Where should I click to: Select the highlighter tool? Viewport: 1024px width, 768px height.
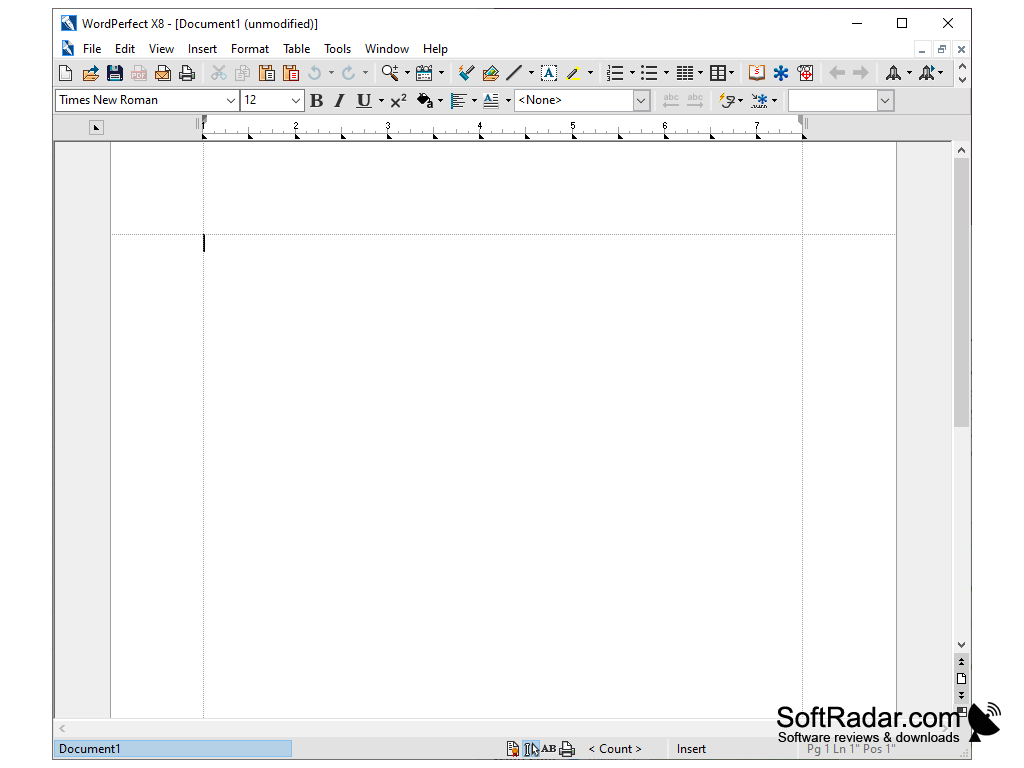(x=572, y=73)
